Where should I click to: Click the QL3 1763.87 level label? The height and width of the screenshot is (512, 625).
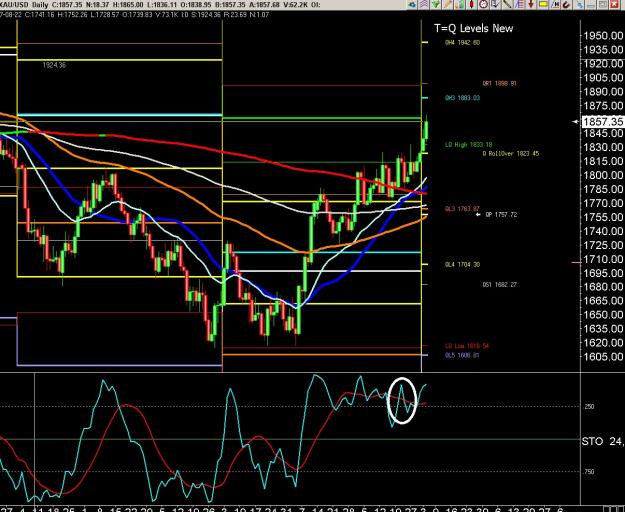coord(462,209)
